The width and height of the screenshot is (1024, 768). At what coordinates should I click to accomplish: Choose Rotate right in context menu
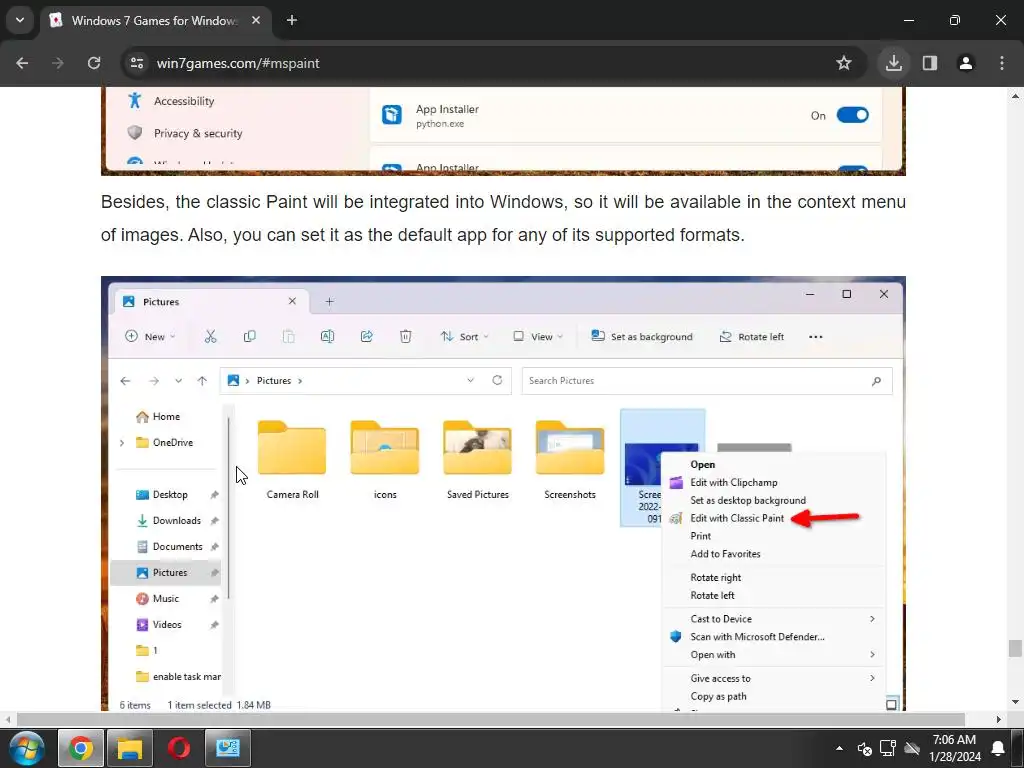(x=774, y=577)
